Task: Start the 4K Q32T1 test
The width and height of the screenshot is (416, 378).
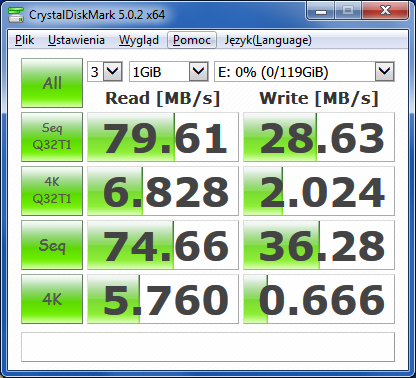Action: (52, 191)
